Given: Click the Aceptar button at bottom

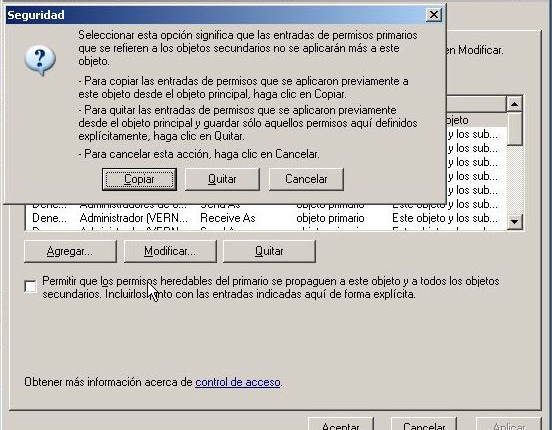Looking at the screenshot, I should coord(340,424).
